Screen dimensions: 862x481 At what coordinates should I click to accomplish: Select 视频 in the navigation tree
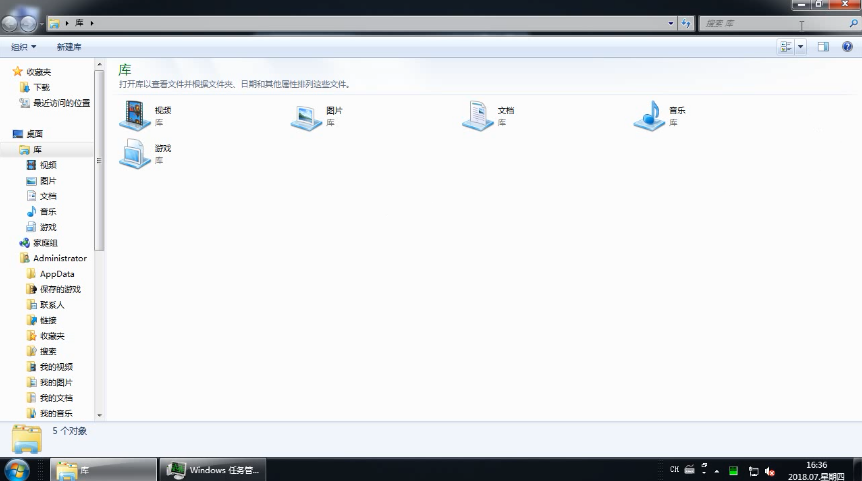(x=41, y=165)
